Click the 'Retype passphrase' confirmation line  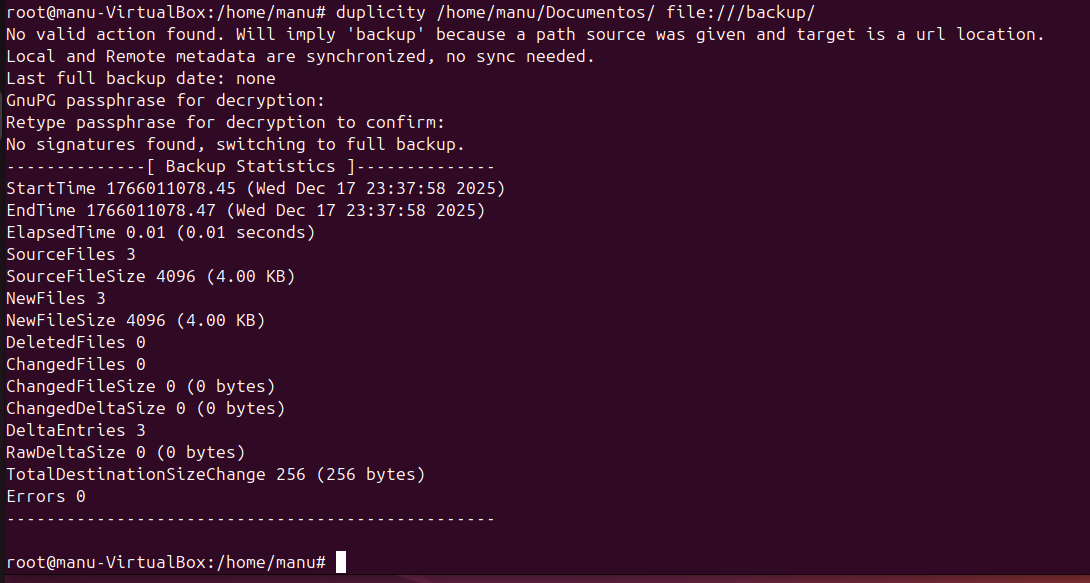225,122
